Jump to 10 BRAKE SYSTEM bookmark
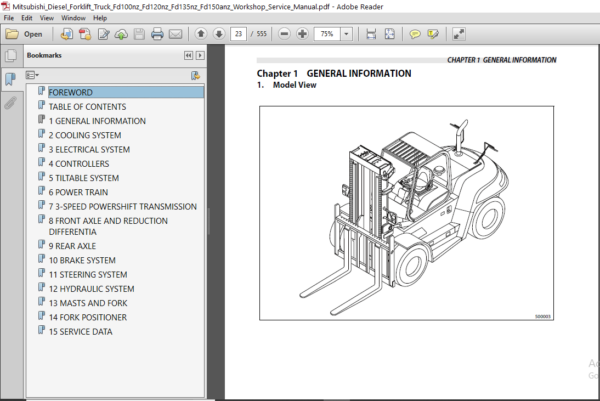 [82, 260]
